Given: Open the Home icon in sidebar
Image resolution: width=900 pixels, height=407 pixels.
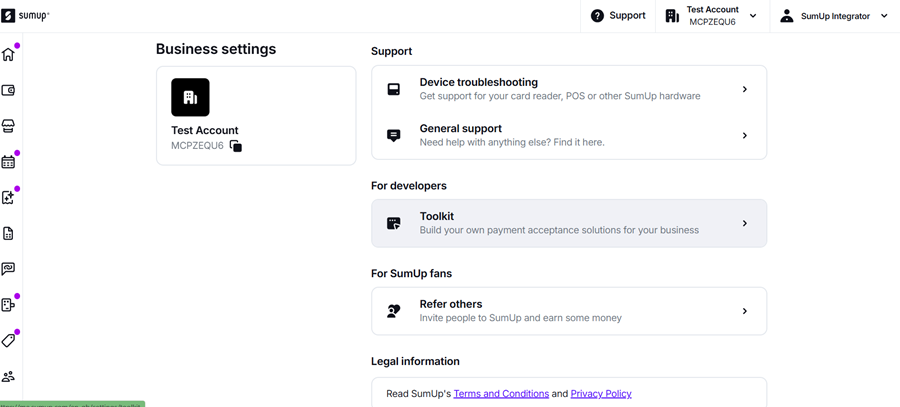Looking at the screenshot, I should click(x=8, y=55).
